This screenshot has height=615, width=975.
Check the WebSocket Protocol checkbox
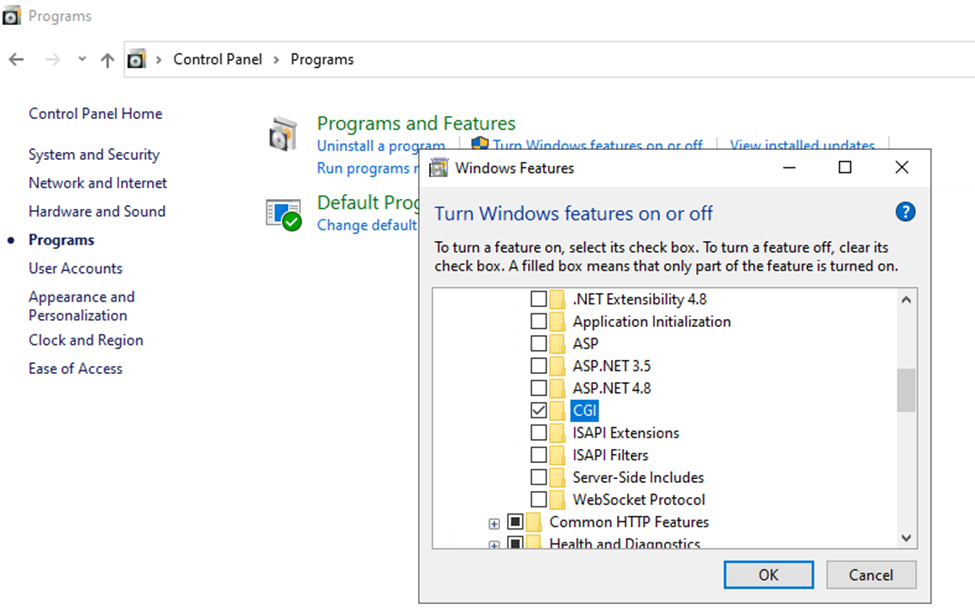click(x=538, y=499)
